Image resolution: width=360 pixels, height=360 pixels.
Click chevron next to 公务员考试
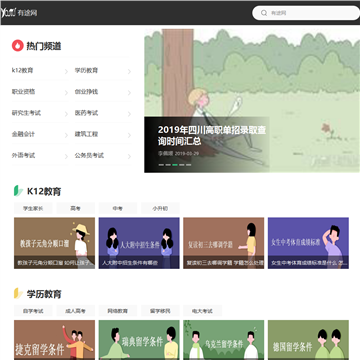tap(129, 156)
